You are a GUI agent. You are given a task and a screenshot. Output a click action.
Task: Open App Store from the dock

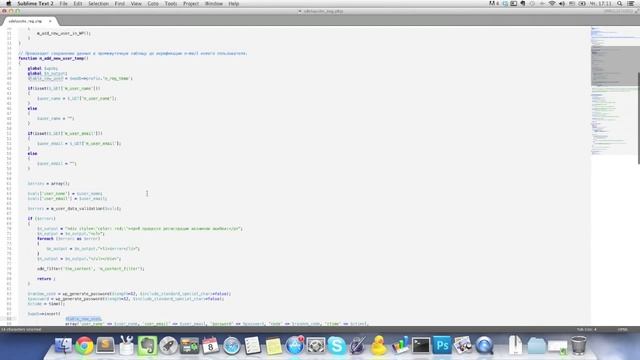(295, 345)
